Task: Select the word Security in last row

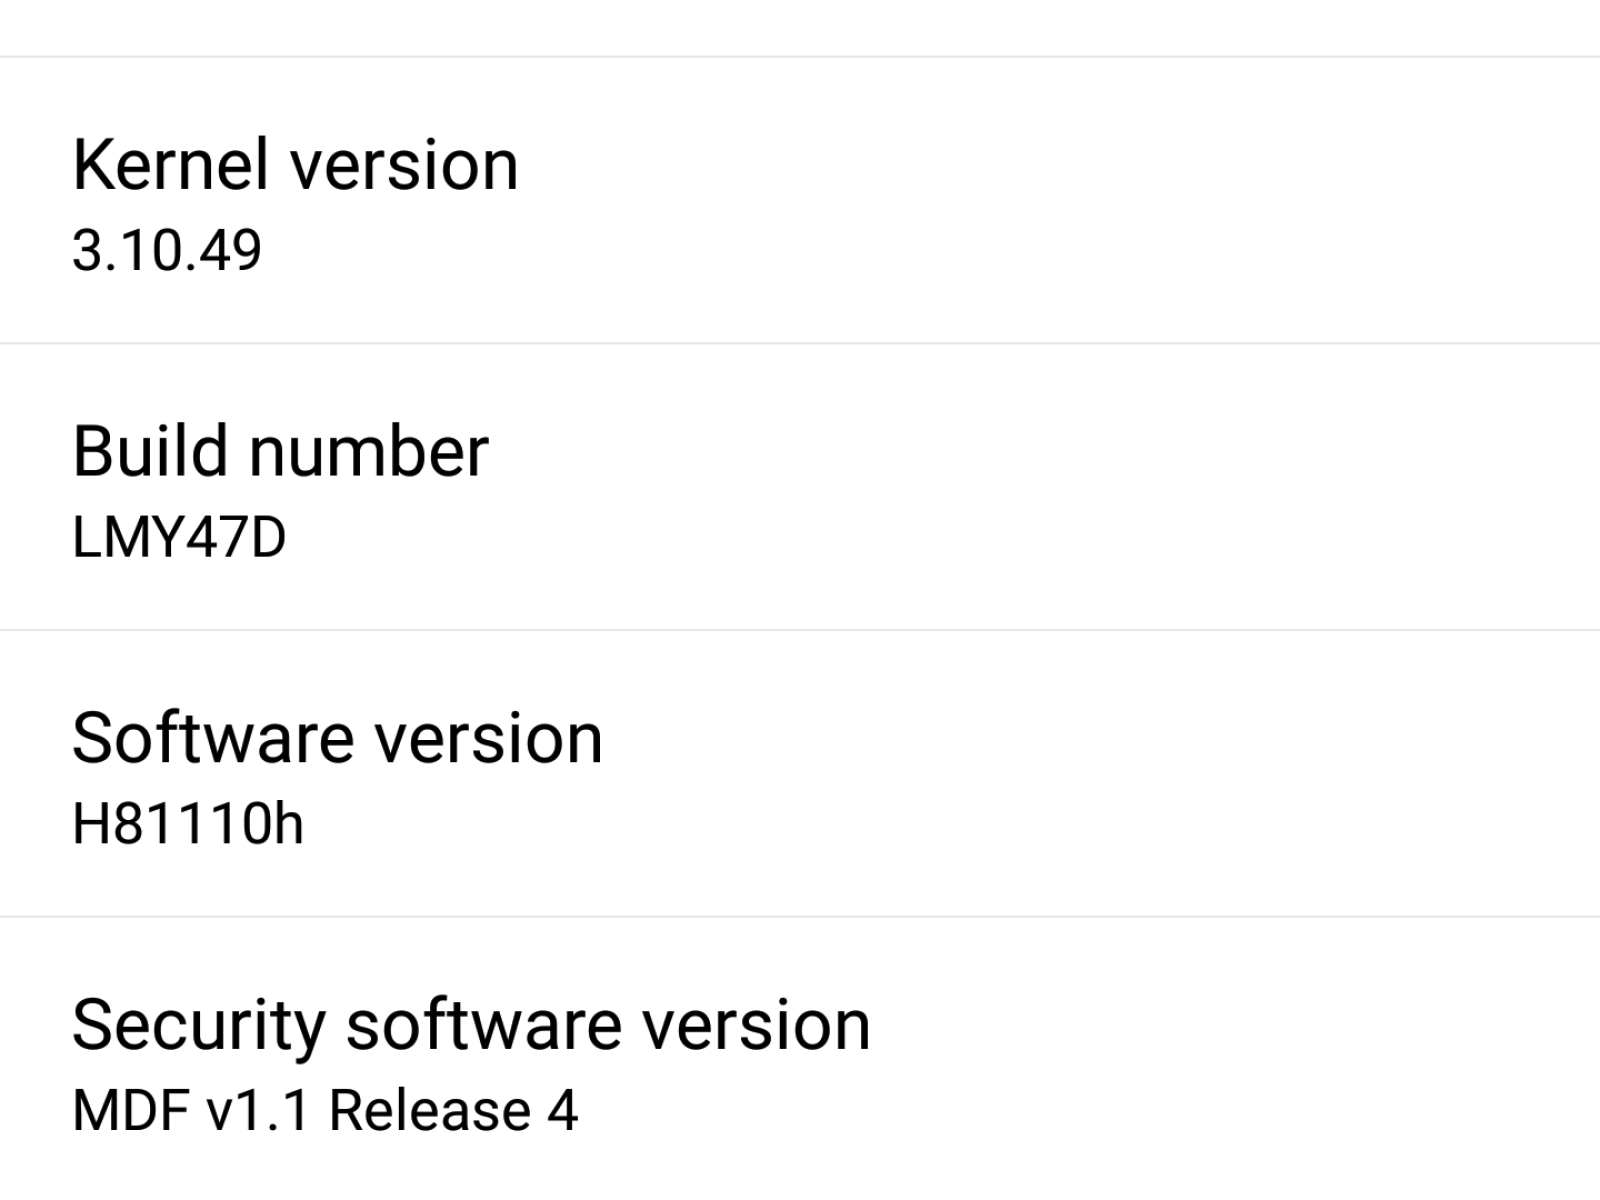Action: pos(199,1026)
